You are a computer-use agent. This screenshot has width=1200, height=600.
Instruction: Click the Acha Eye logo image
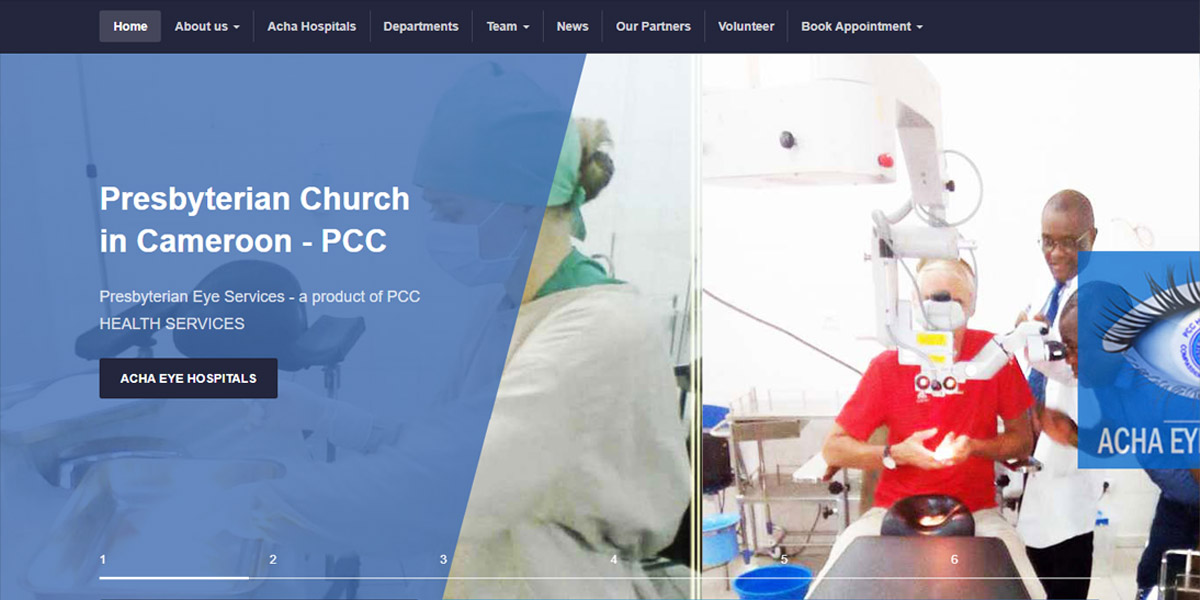point(1139,360)
